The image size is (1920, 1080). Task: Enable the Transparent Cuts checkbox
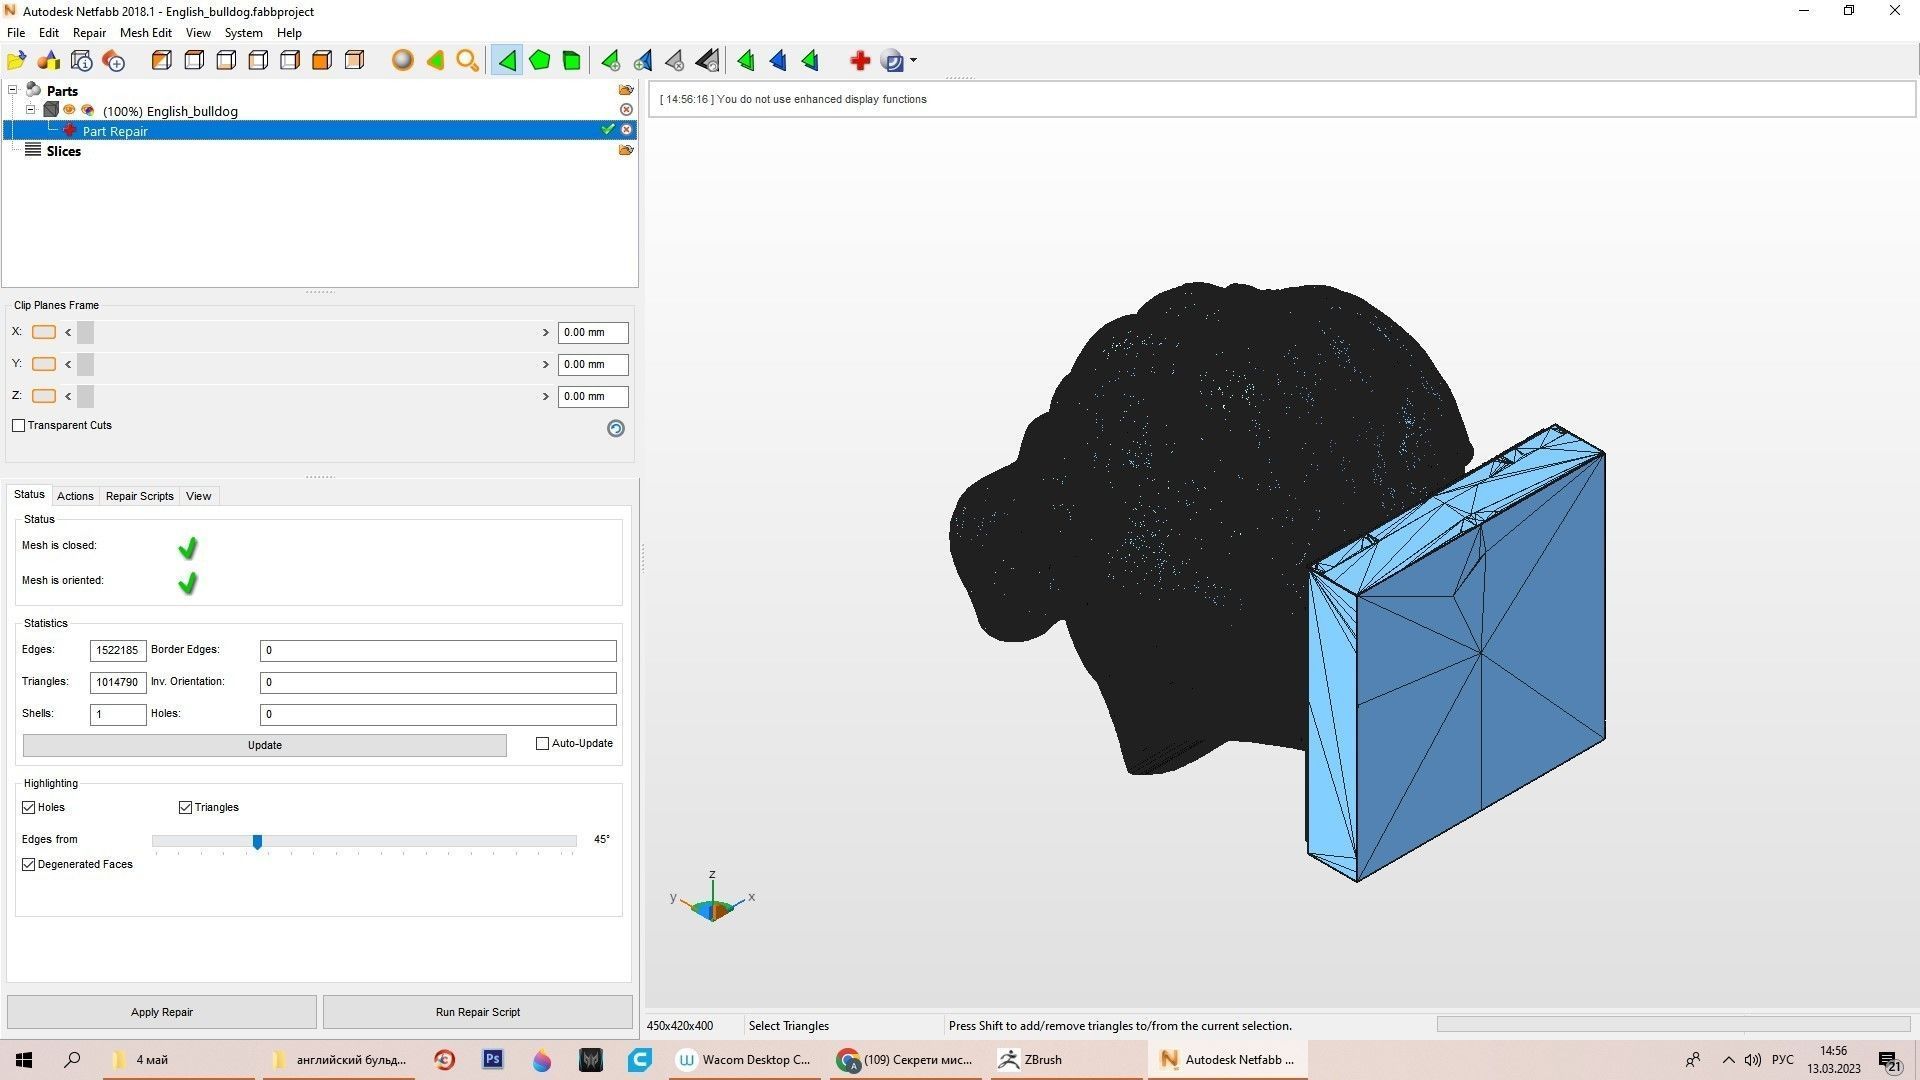pos(19,426)
